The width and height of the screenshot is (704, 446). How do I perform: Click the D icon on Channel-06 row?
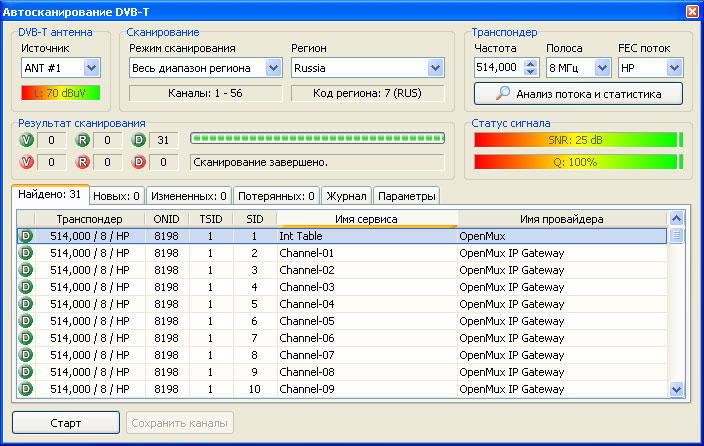26,338
